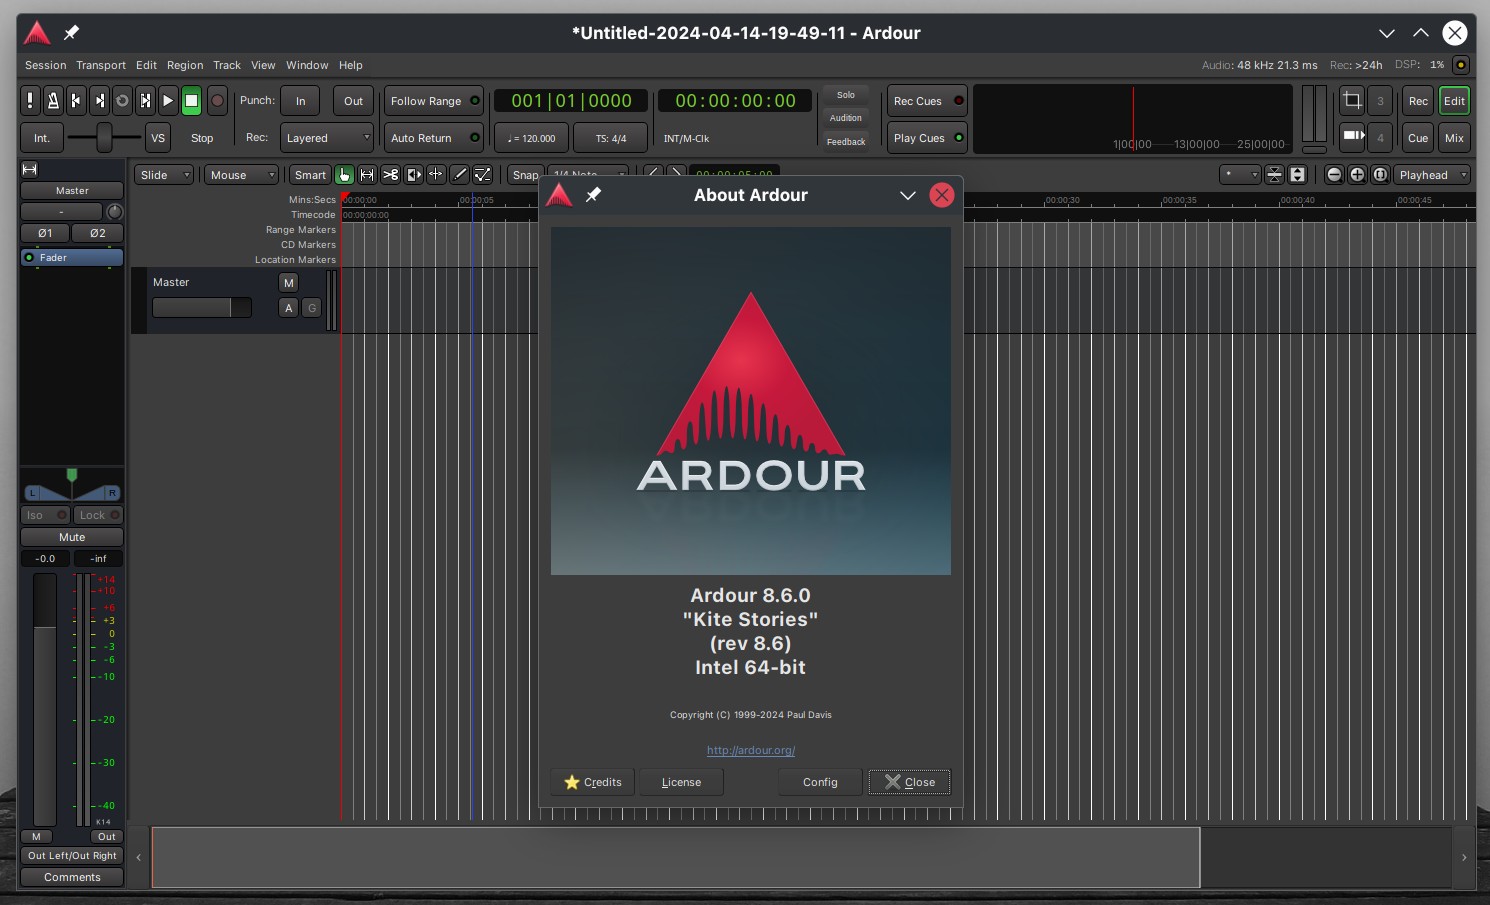Select the Draw (pencil) tool

click(x=459, y=175)
